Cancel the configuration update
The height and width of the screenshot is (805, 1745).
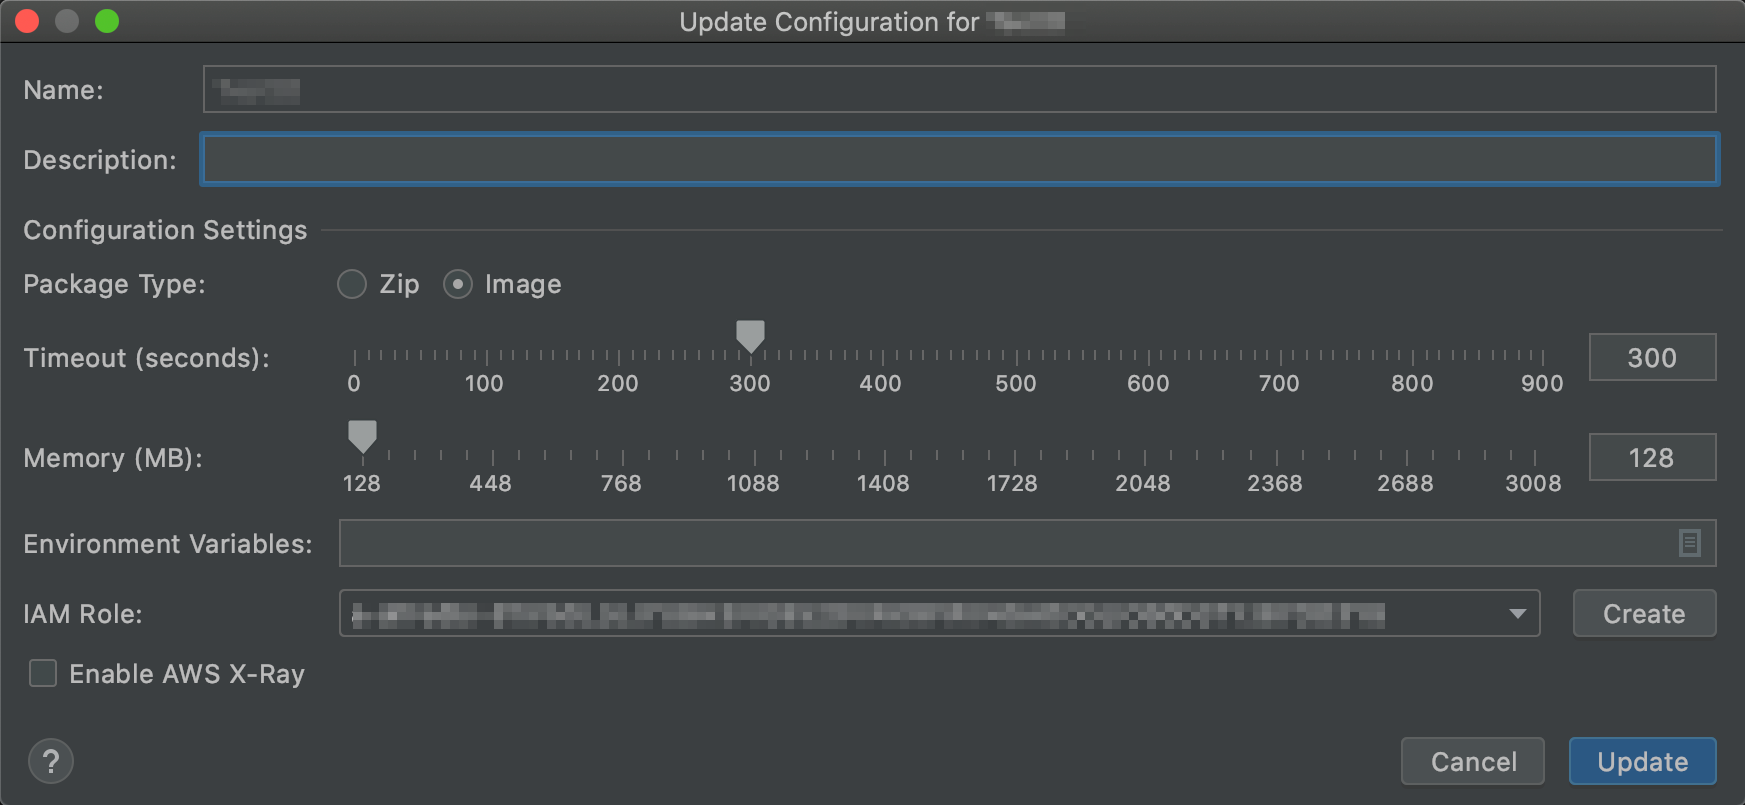point(1473,761)
